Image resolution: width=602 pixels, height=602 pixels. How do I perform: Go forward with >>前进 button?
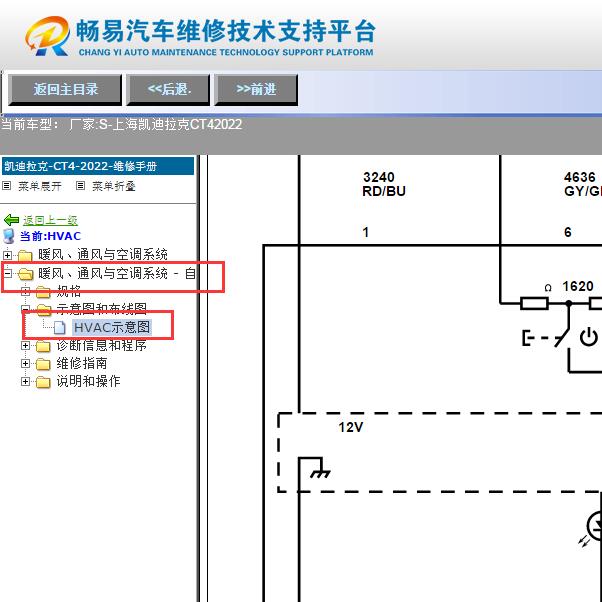[x=256, y=90]
